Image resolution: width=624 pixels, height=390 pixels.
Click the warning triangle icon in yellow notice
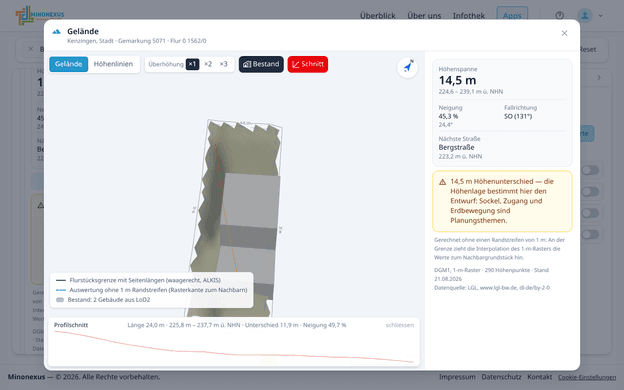tap(443, 182)
